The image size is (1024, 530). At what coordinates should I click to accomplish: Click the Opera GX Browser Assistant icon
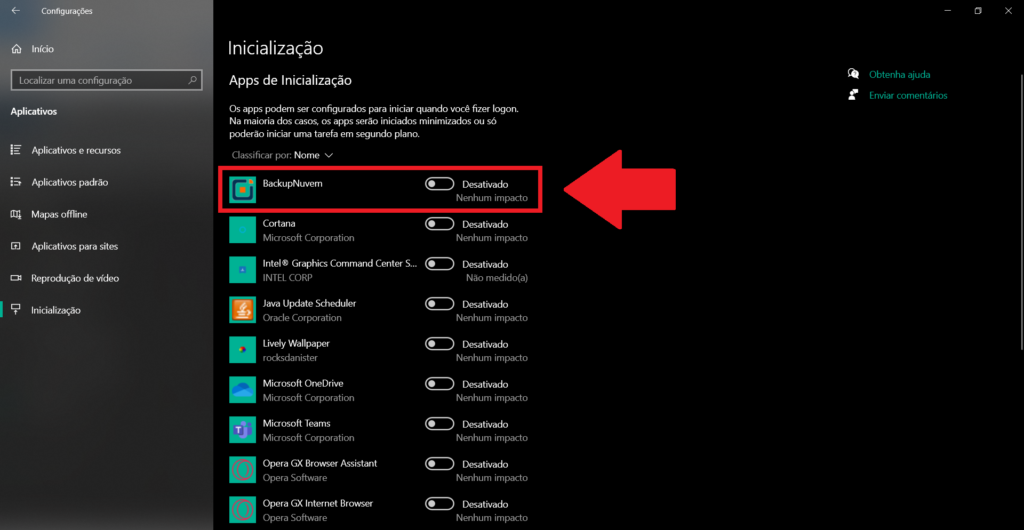tap(242, 470)
